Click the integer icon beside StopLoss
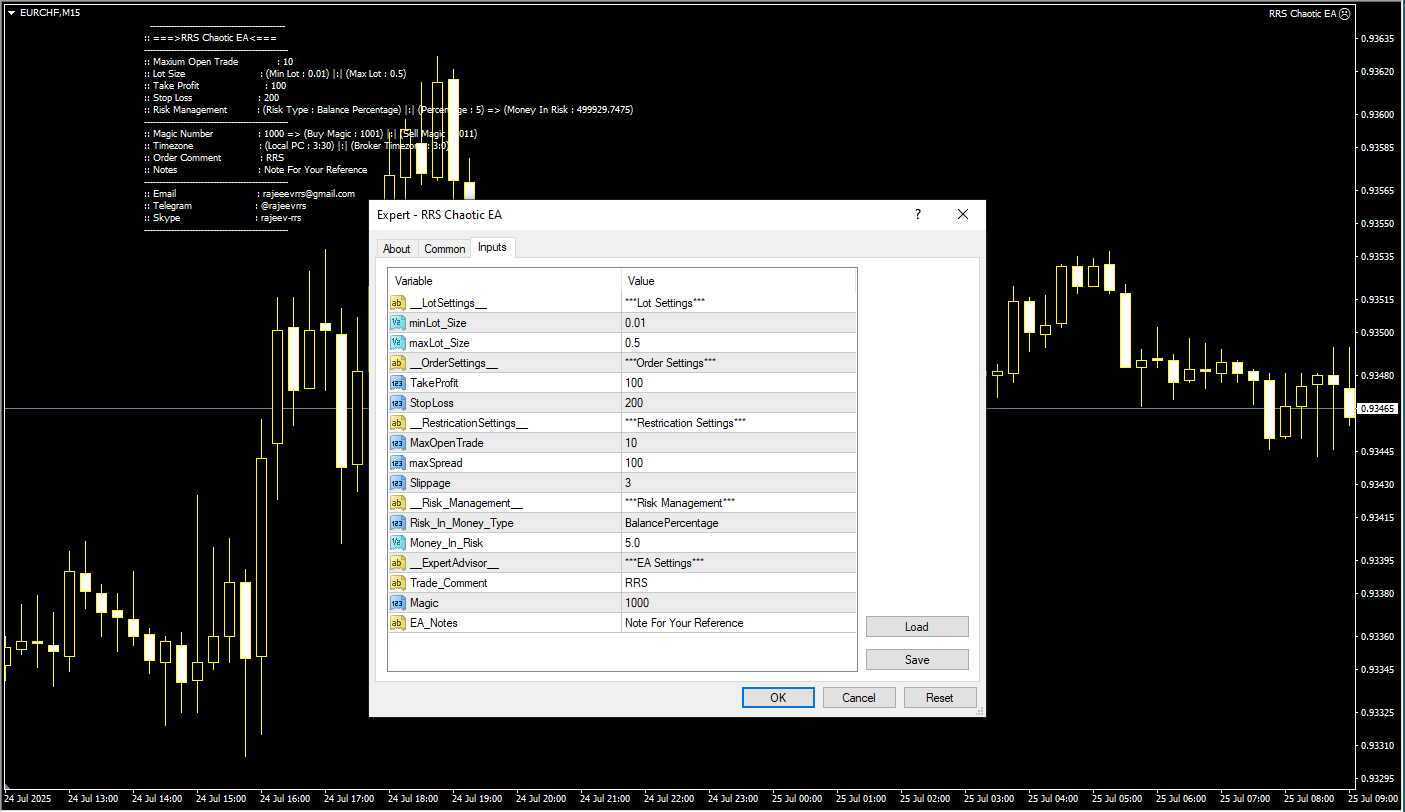Image resolution: width=1405 pixels, height=812 pixels. 397,403
